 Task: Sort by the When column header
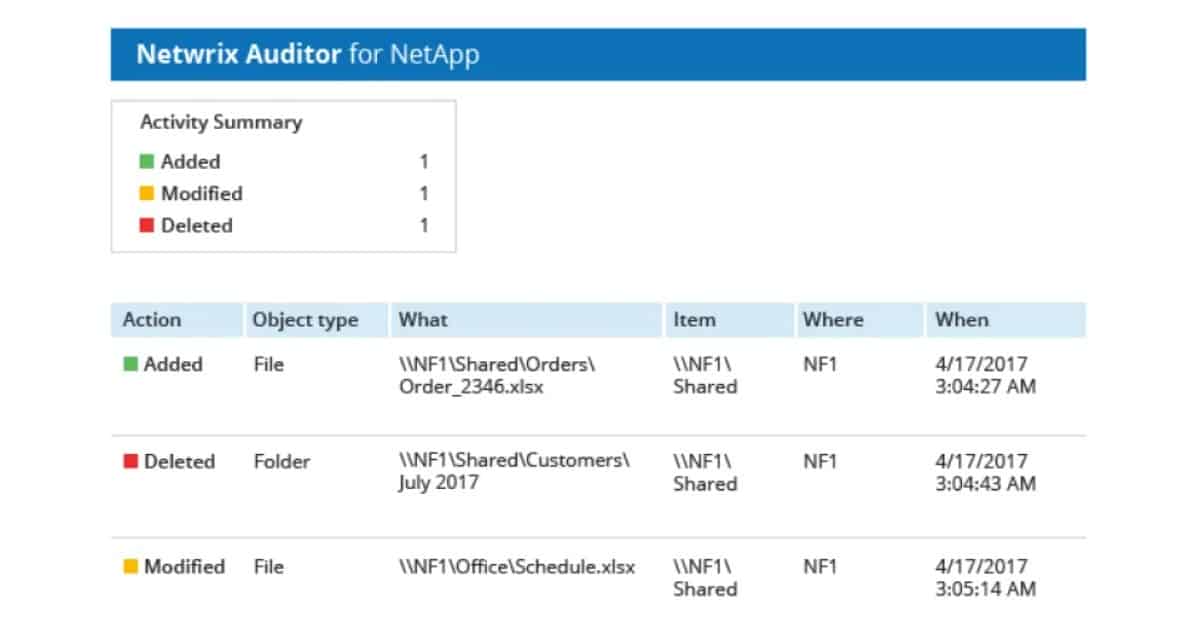point(961,319)
